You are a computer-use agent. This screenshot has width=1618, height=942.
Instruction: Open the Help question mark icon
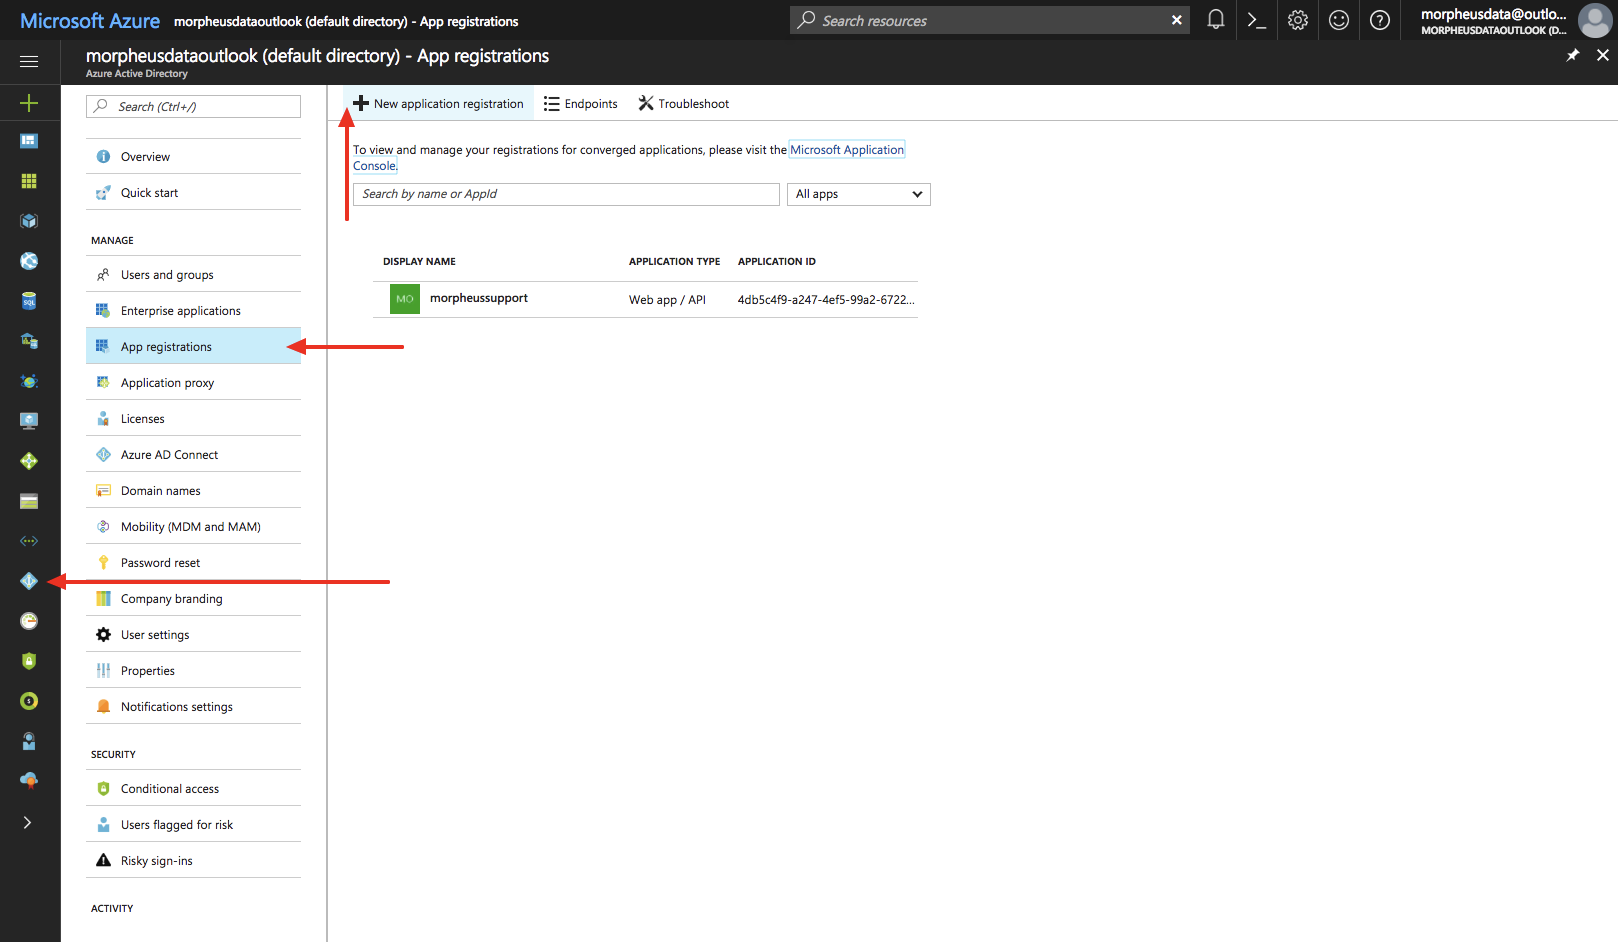click(x=1380, y=20)
